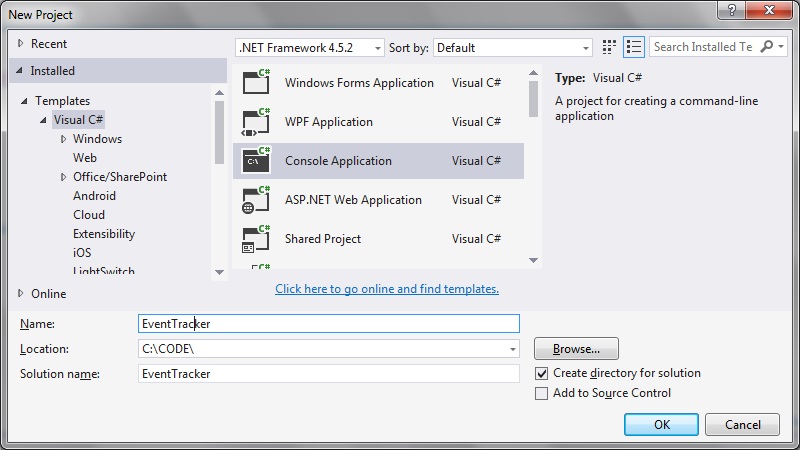The image size is (800, 450).
Task: Click the tree panel scroll up arrow
Action: point(219,92)
